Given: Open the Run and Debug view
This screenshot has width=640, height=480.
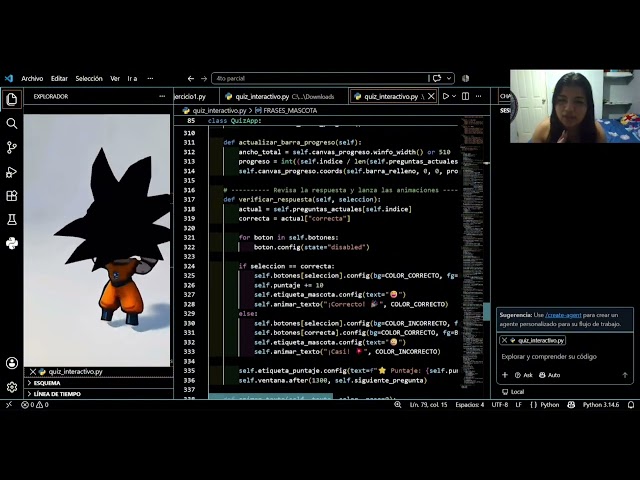Looking at the screenshot, I should (12, 172).
